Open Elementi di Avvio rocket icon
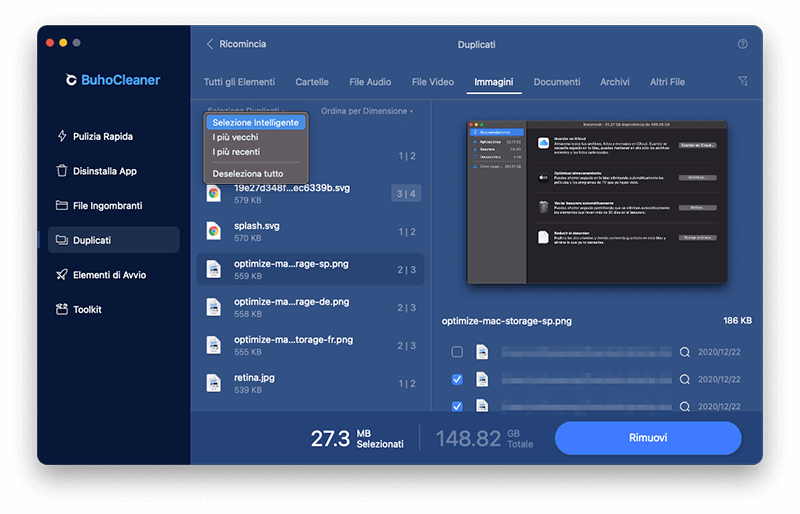This screenshot has width=800, height=514. coord(62,275)
